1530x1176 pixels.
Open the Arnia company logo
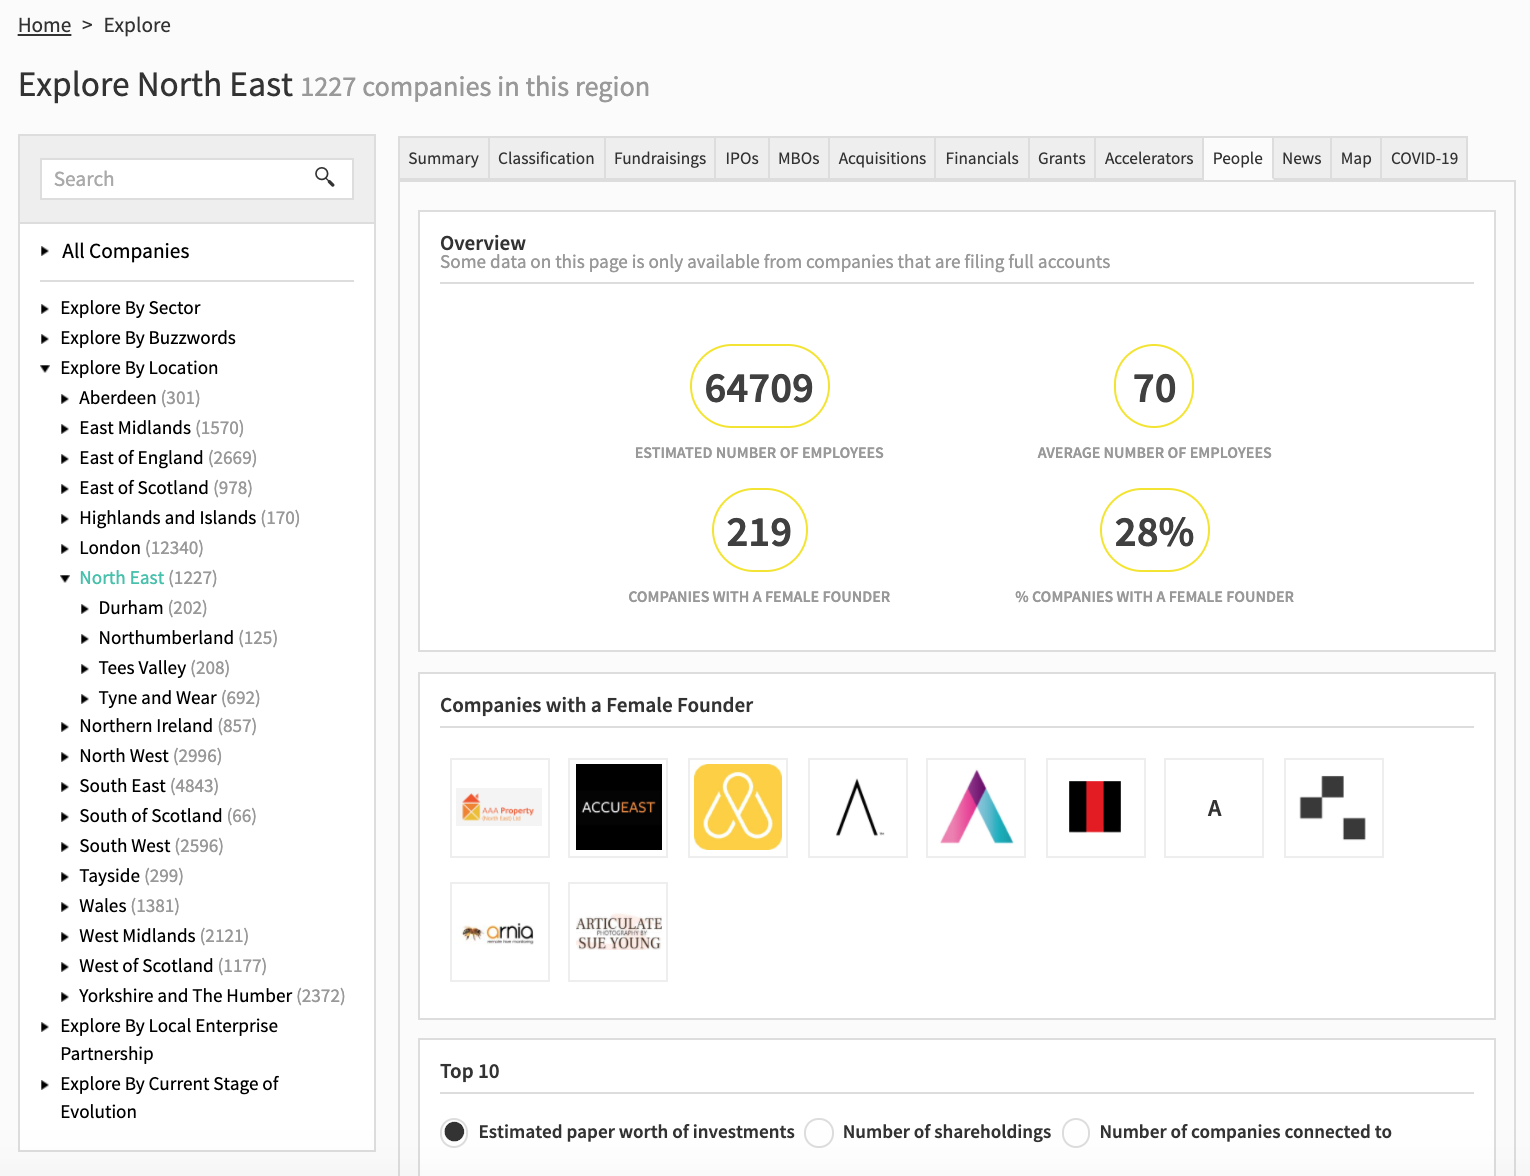500,932
